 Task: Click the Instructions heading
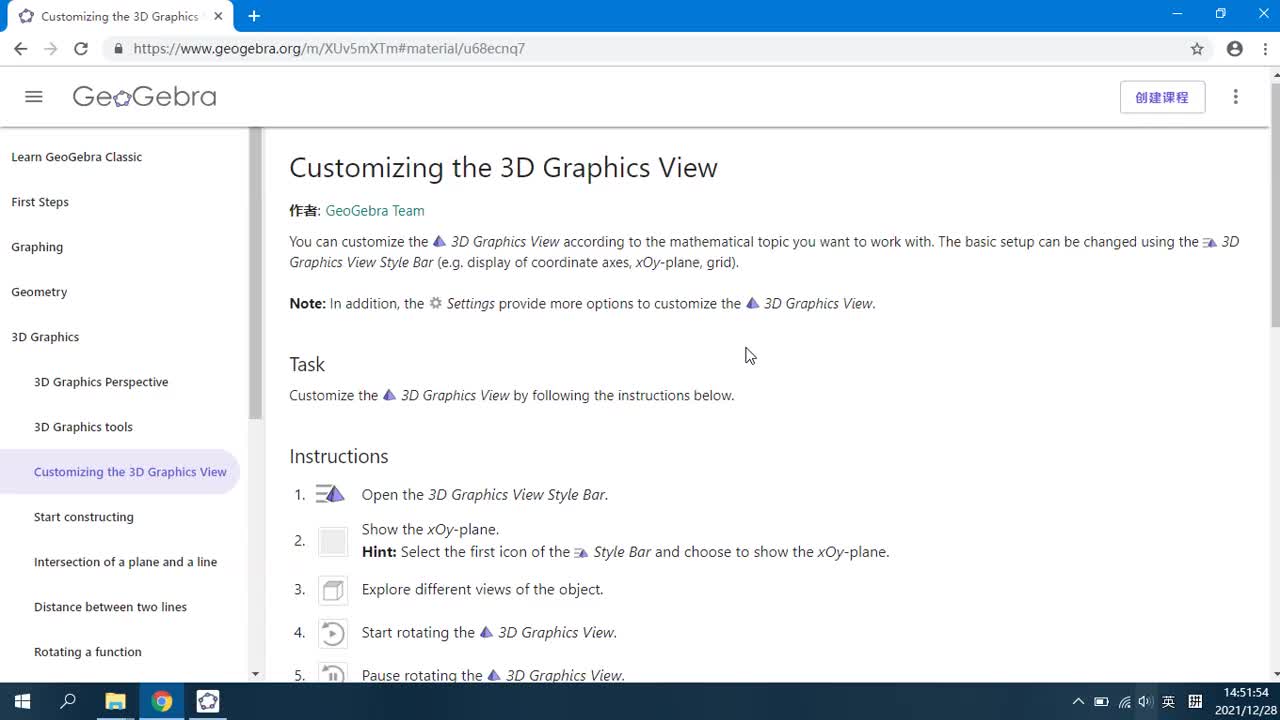coord(338,456)
